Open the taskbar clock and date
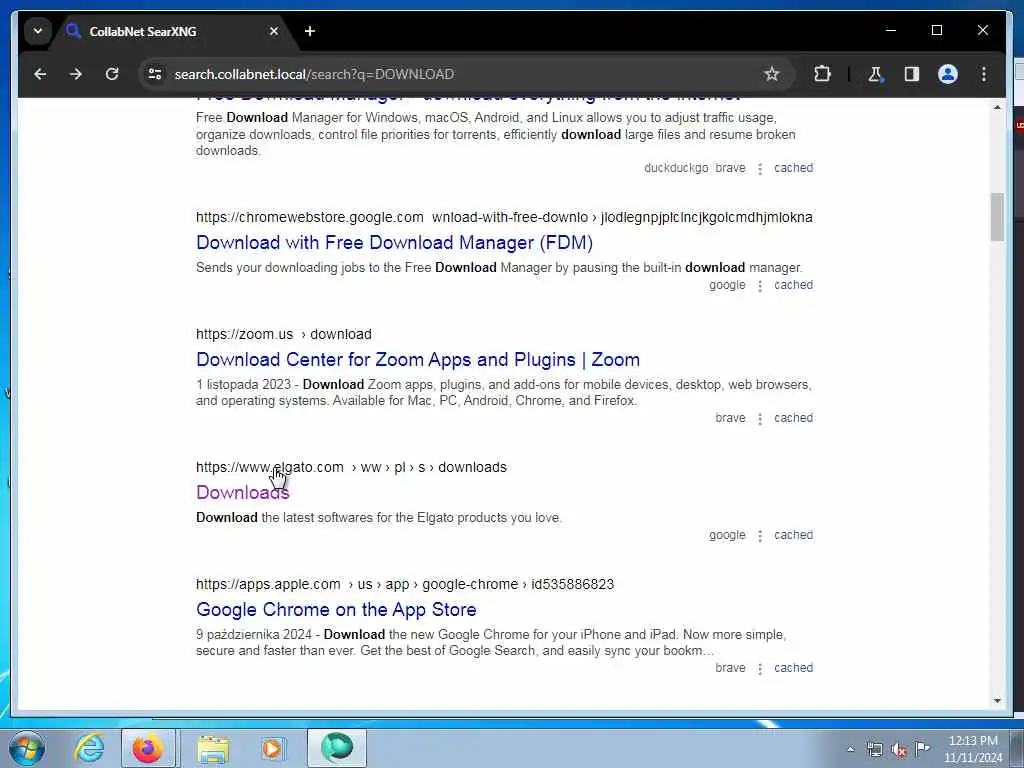Image resolution: width=1024 pixels, height=768 pixels. [973, 749]
